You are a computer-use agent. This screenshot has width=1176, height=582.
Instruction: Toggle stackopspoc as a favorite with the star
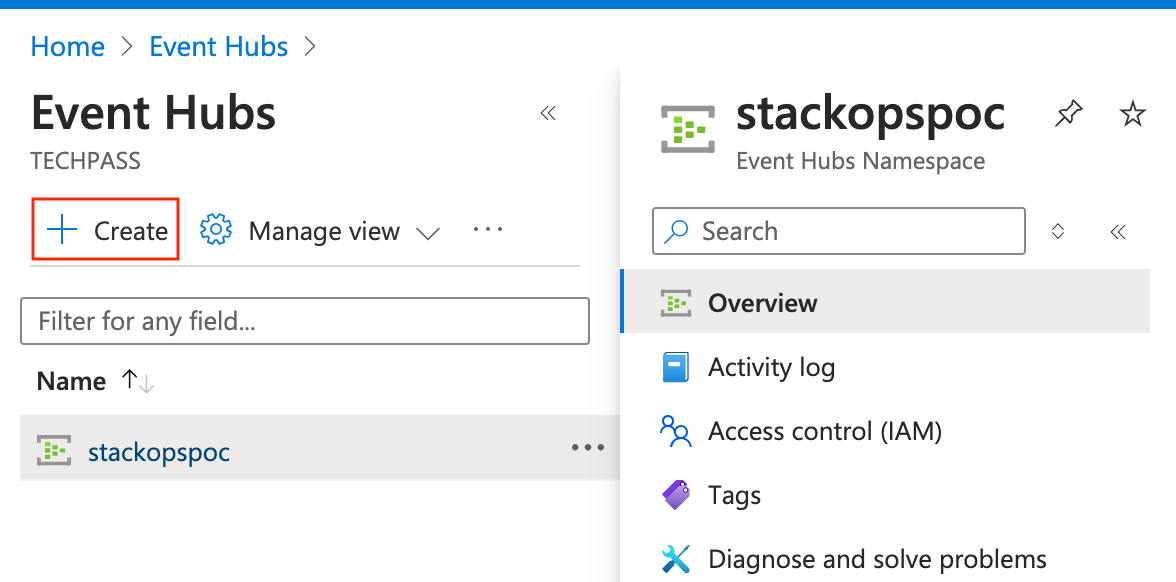[x=1132, y=114]
